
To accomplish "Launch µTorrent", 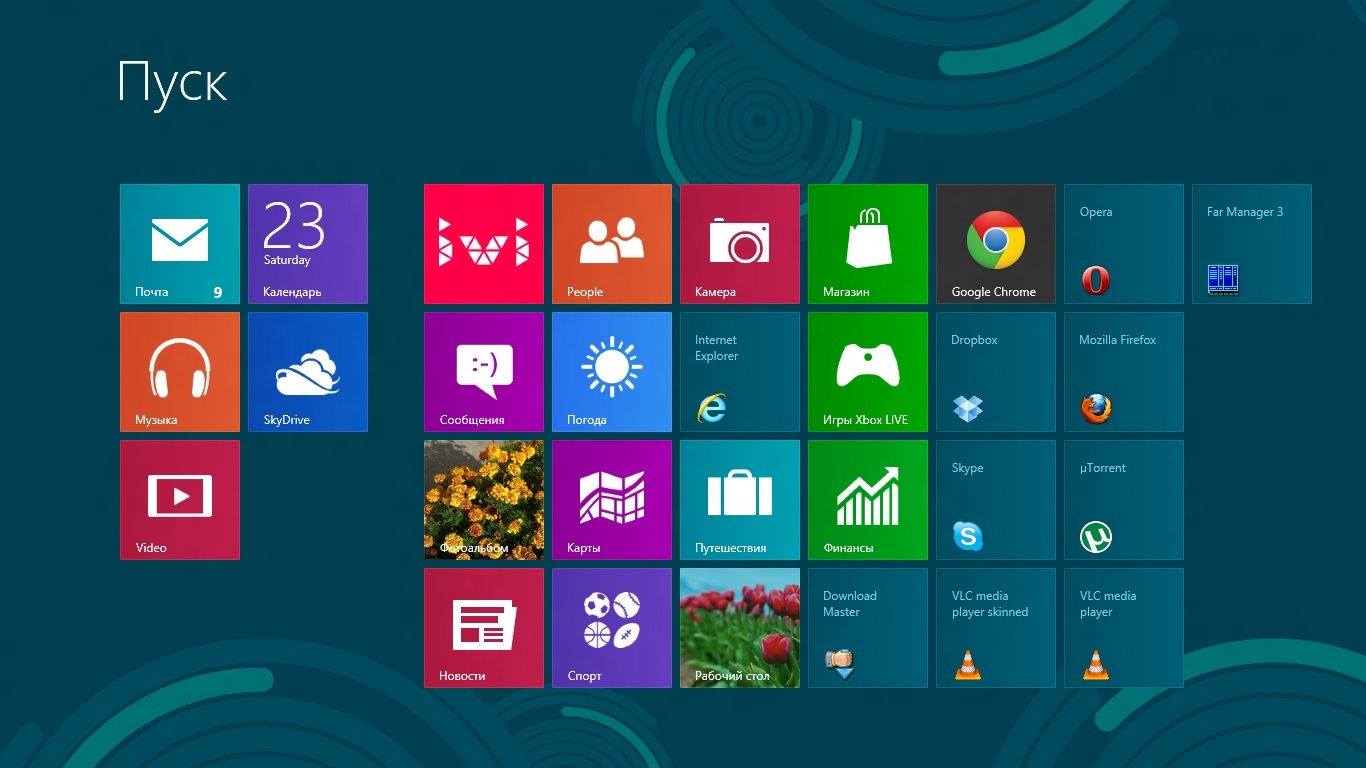I will pyautogui.click(x=1123, y=499).
